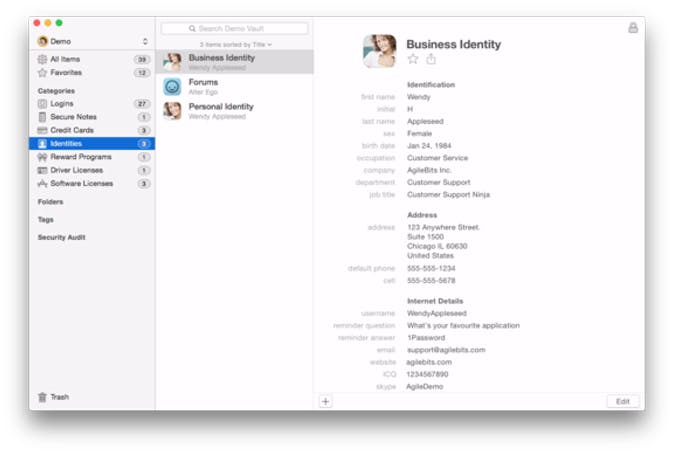Click the Demo vault avatar icon
Screen dimensions: 674x454
click(42, 41)
